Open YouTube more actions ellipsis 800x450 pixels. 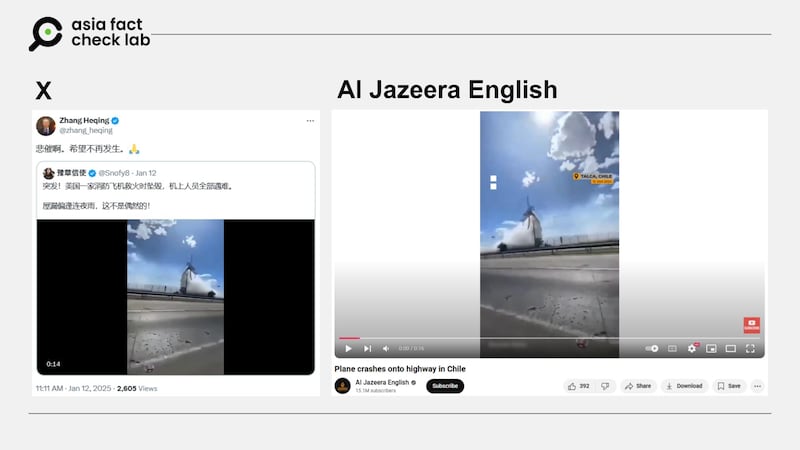[758, 386]
